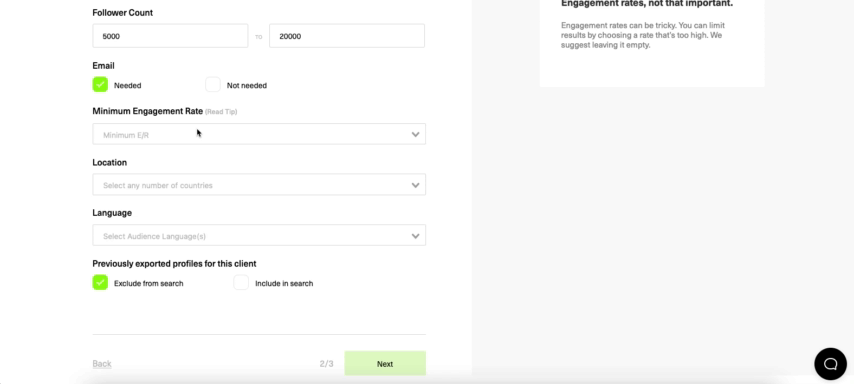Image resolution: width=854 pixels, height=384 pixels.
Task: Go Back to the previous step
Action: coord(102,364)
